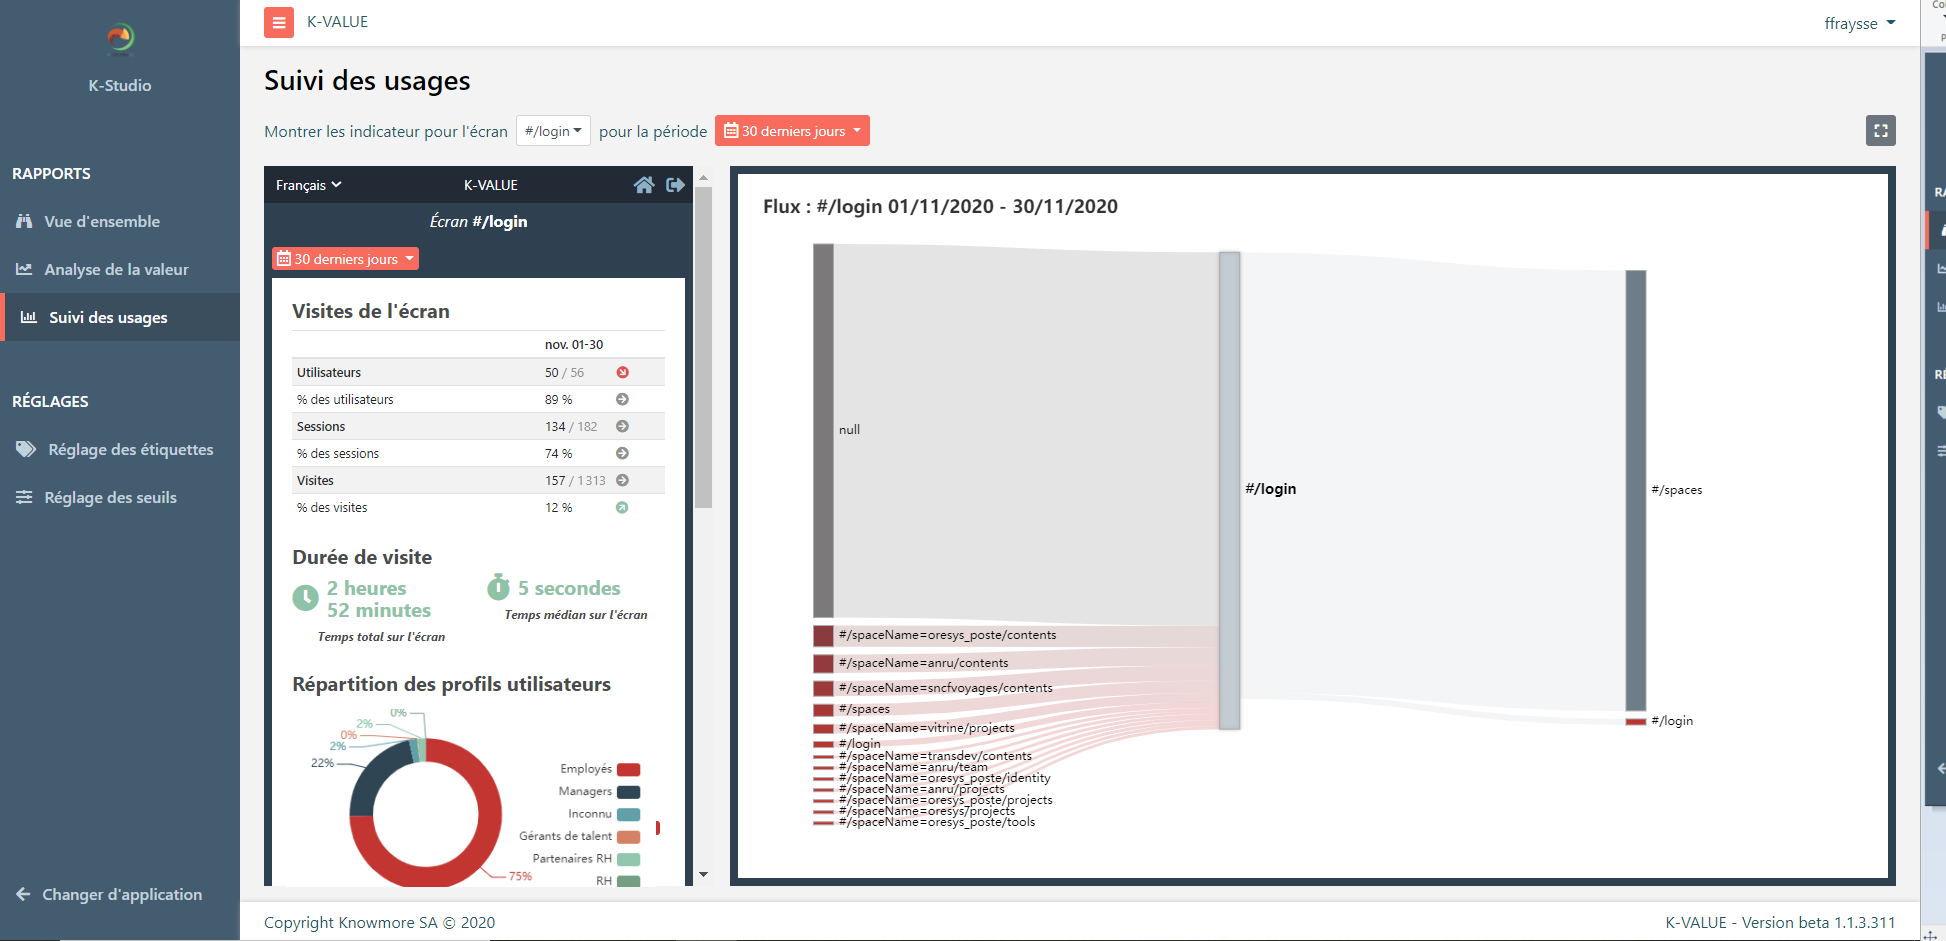Viewport: 1946px width, 941px height.
Task: Click the logout icon in K-VALUE panel
Action: (x=675, y=185)
